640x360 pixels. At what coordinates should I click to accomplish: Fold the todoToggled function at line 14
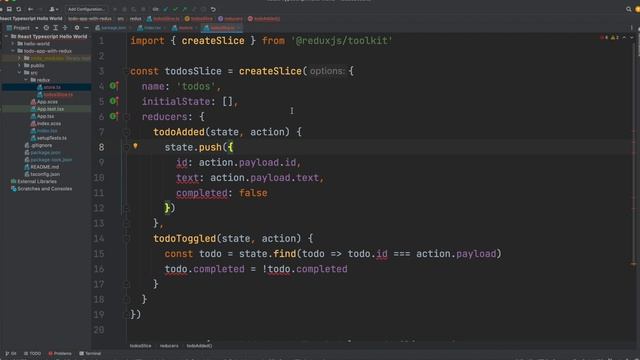[x=126, y=238]
